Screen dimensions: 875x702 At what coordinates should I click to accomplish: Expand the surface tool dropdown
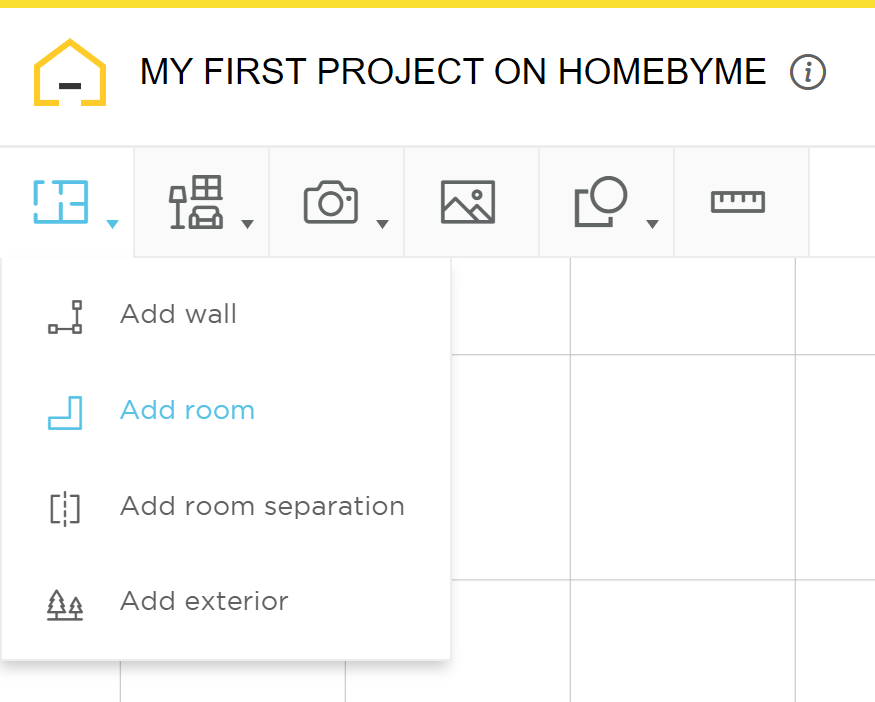pos(652,223)
